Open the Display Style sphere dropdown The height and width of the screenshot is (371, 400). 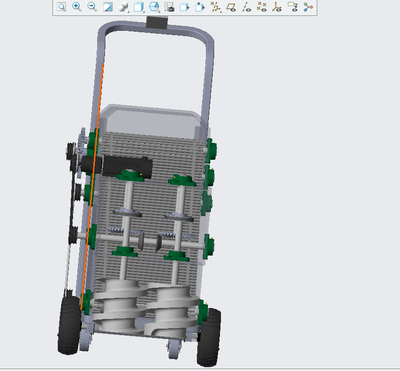pos(123,7)
